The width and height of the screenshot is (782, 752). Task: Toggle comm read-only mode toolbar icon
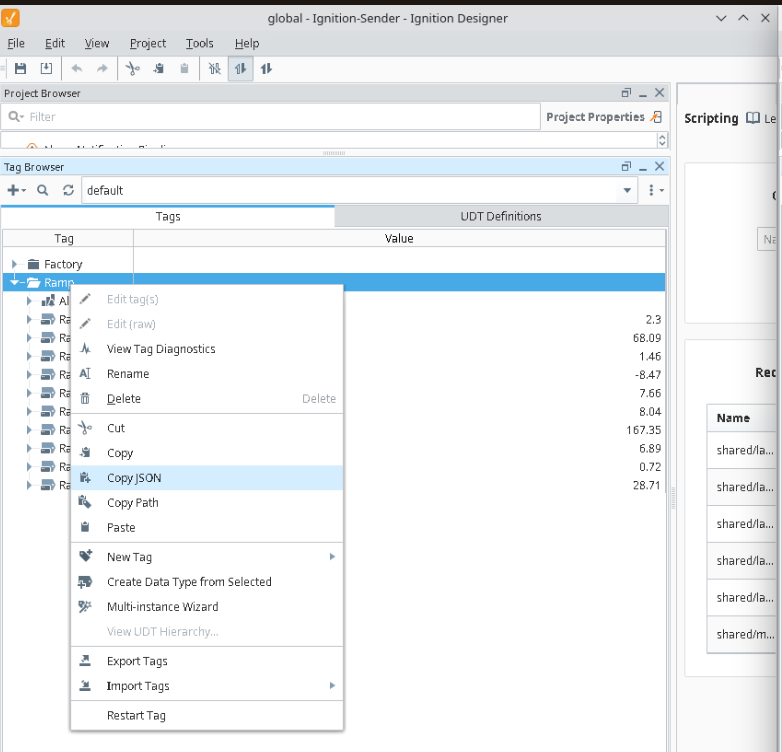[x=240, y=68]
